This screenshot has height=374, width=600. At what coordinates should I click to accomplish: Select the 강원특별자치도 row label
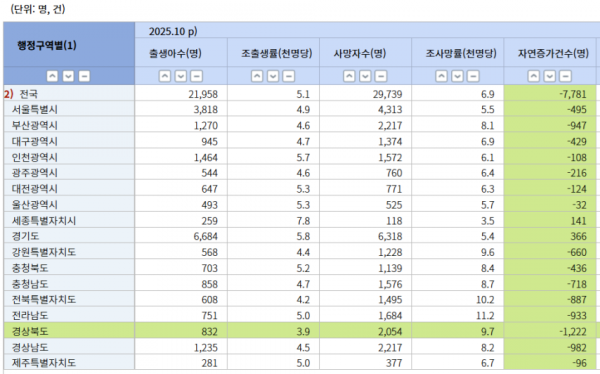coord(44,252)
